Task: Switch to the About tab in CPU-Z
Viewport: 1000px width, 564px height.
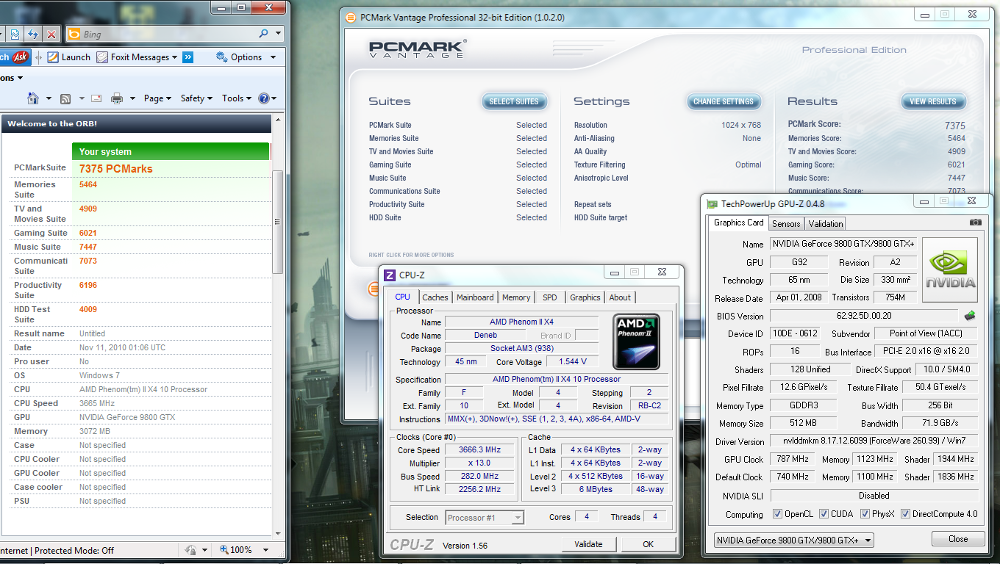Action: point(620,297)
